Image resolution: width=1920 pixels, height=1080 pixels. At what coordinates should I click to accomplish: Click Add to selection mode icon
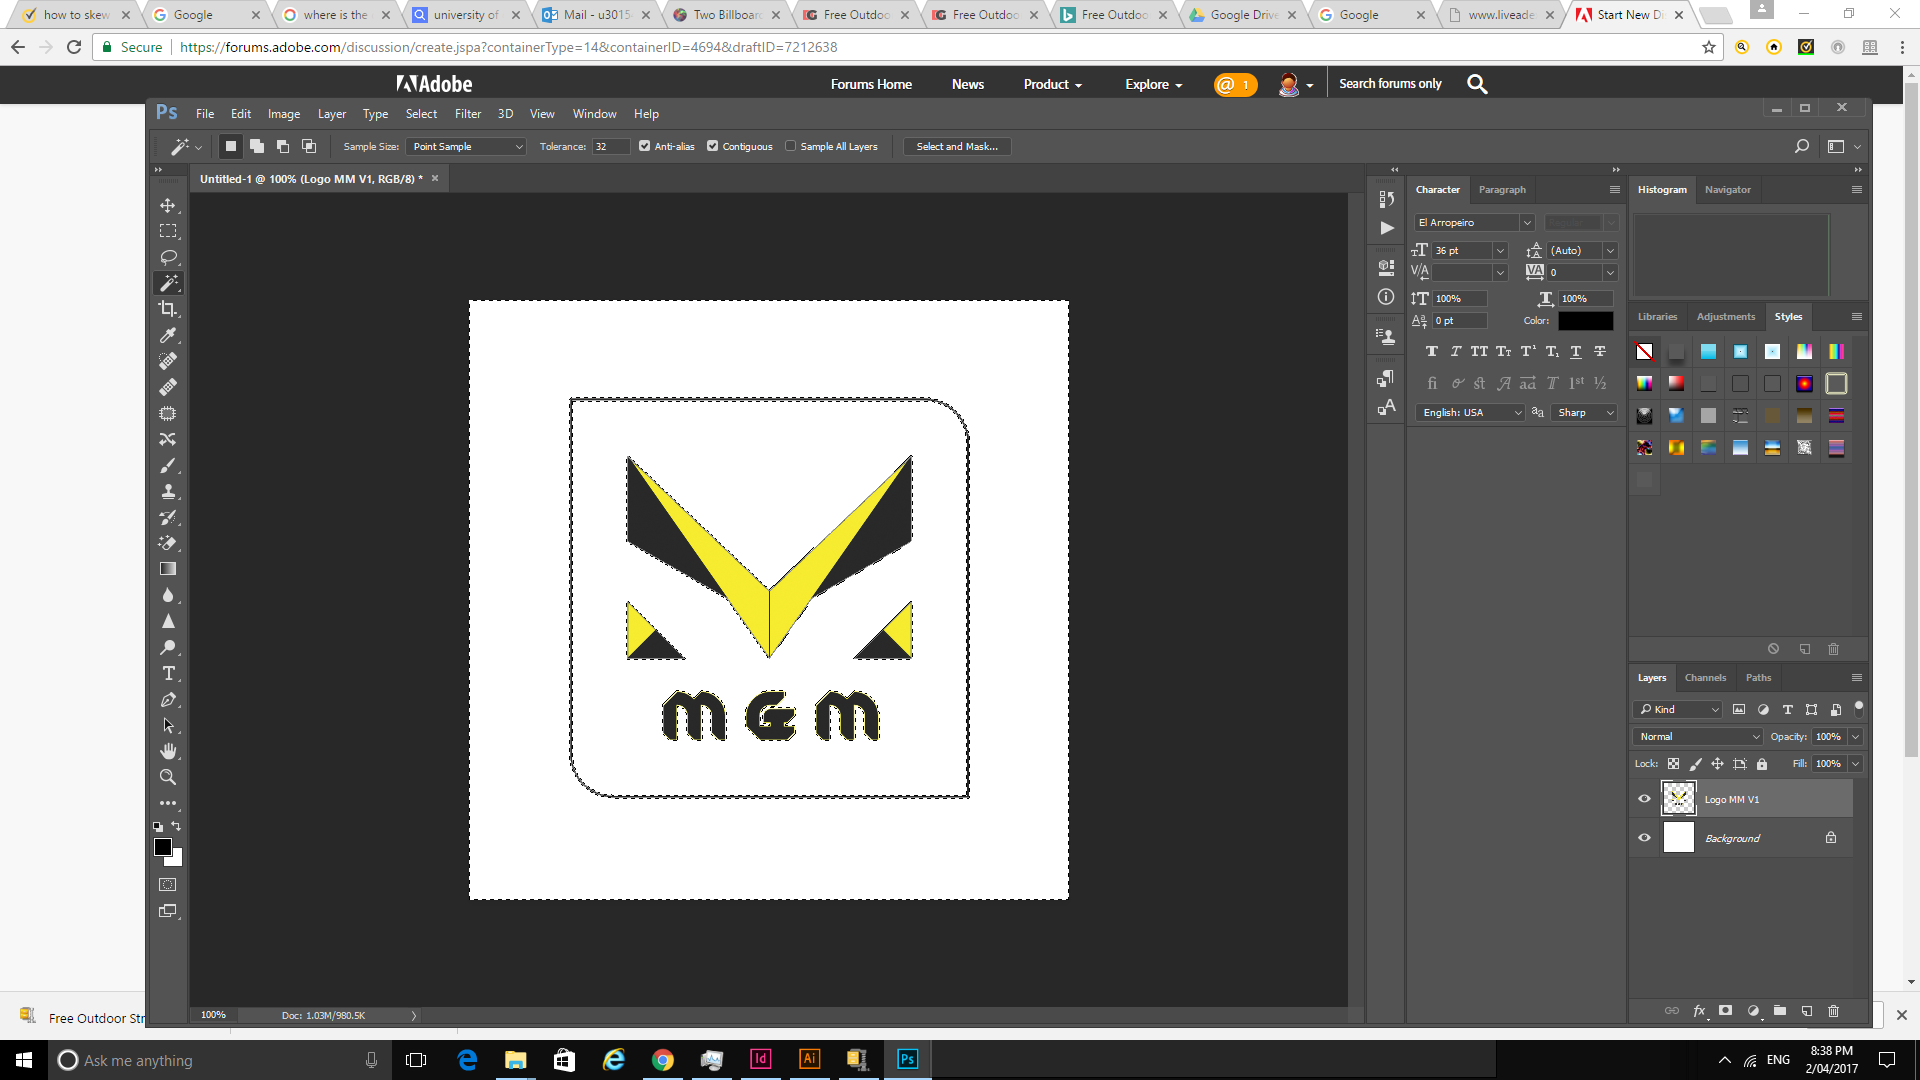[x=257, y=146]
